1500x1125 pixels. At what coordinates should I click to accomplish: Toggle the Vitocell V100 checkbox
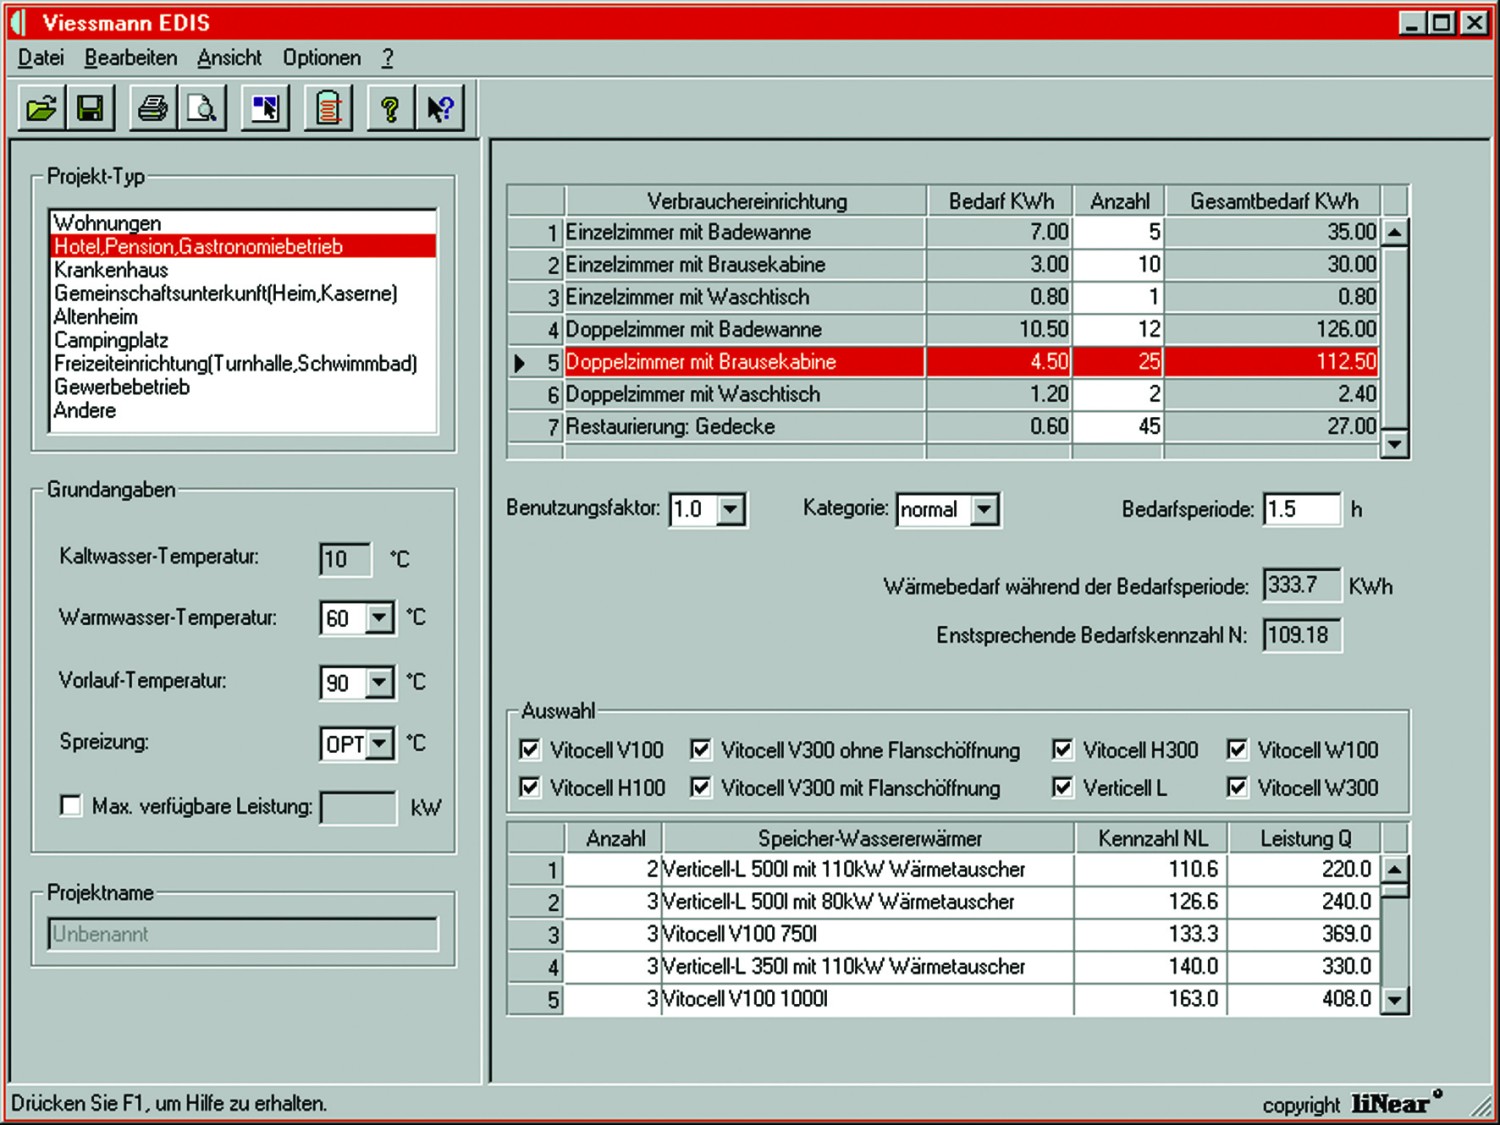pyautogui.click(x=530, y=749)
